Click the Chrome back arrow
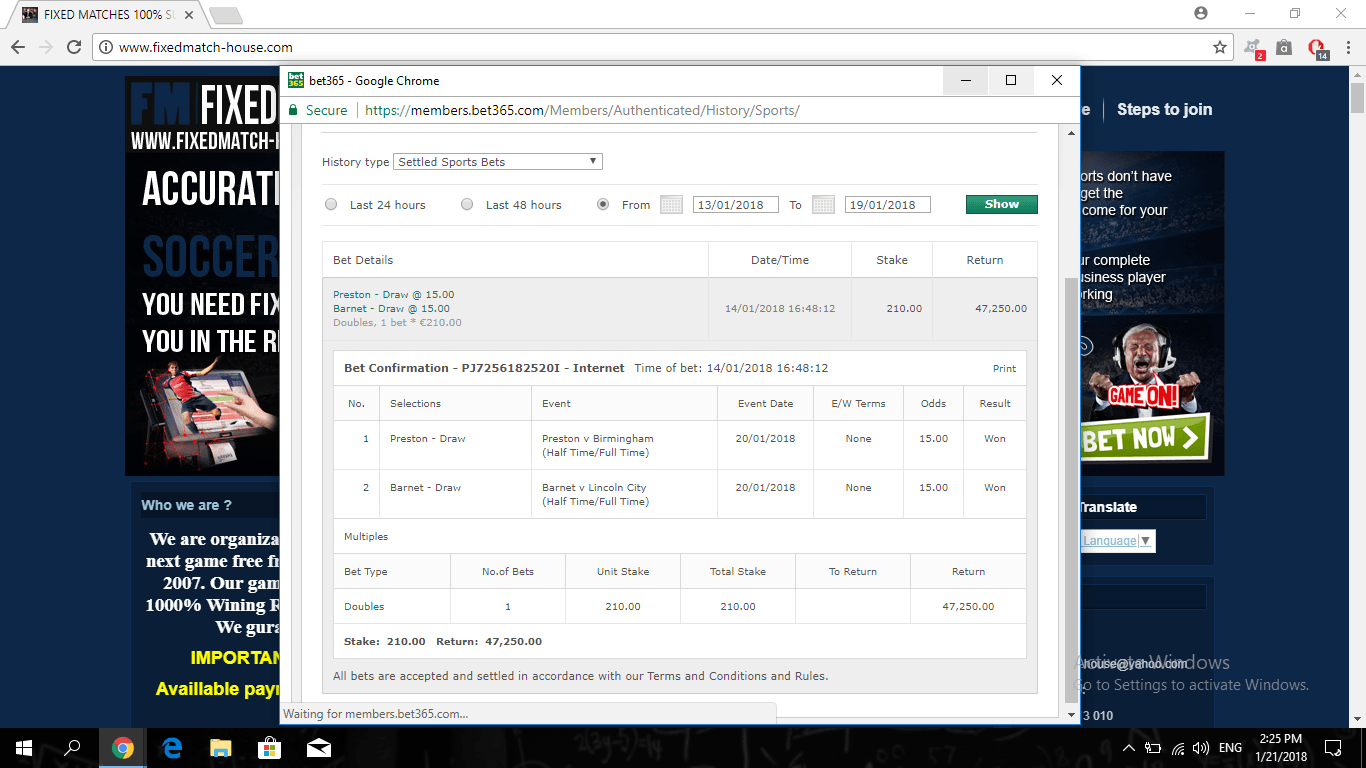 [x=18, y=47]
